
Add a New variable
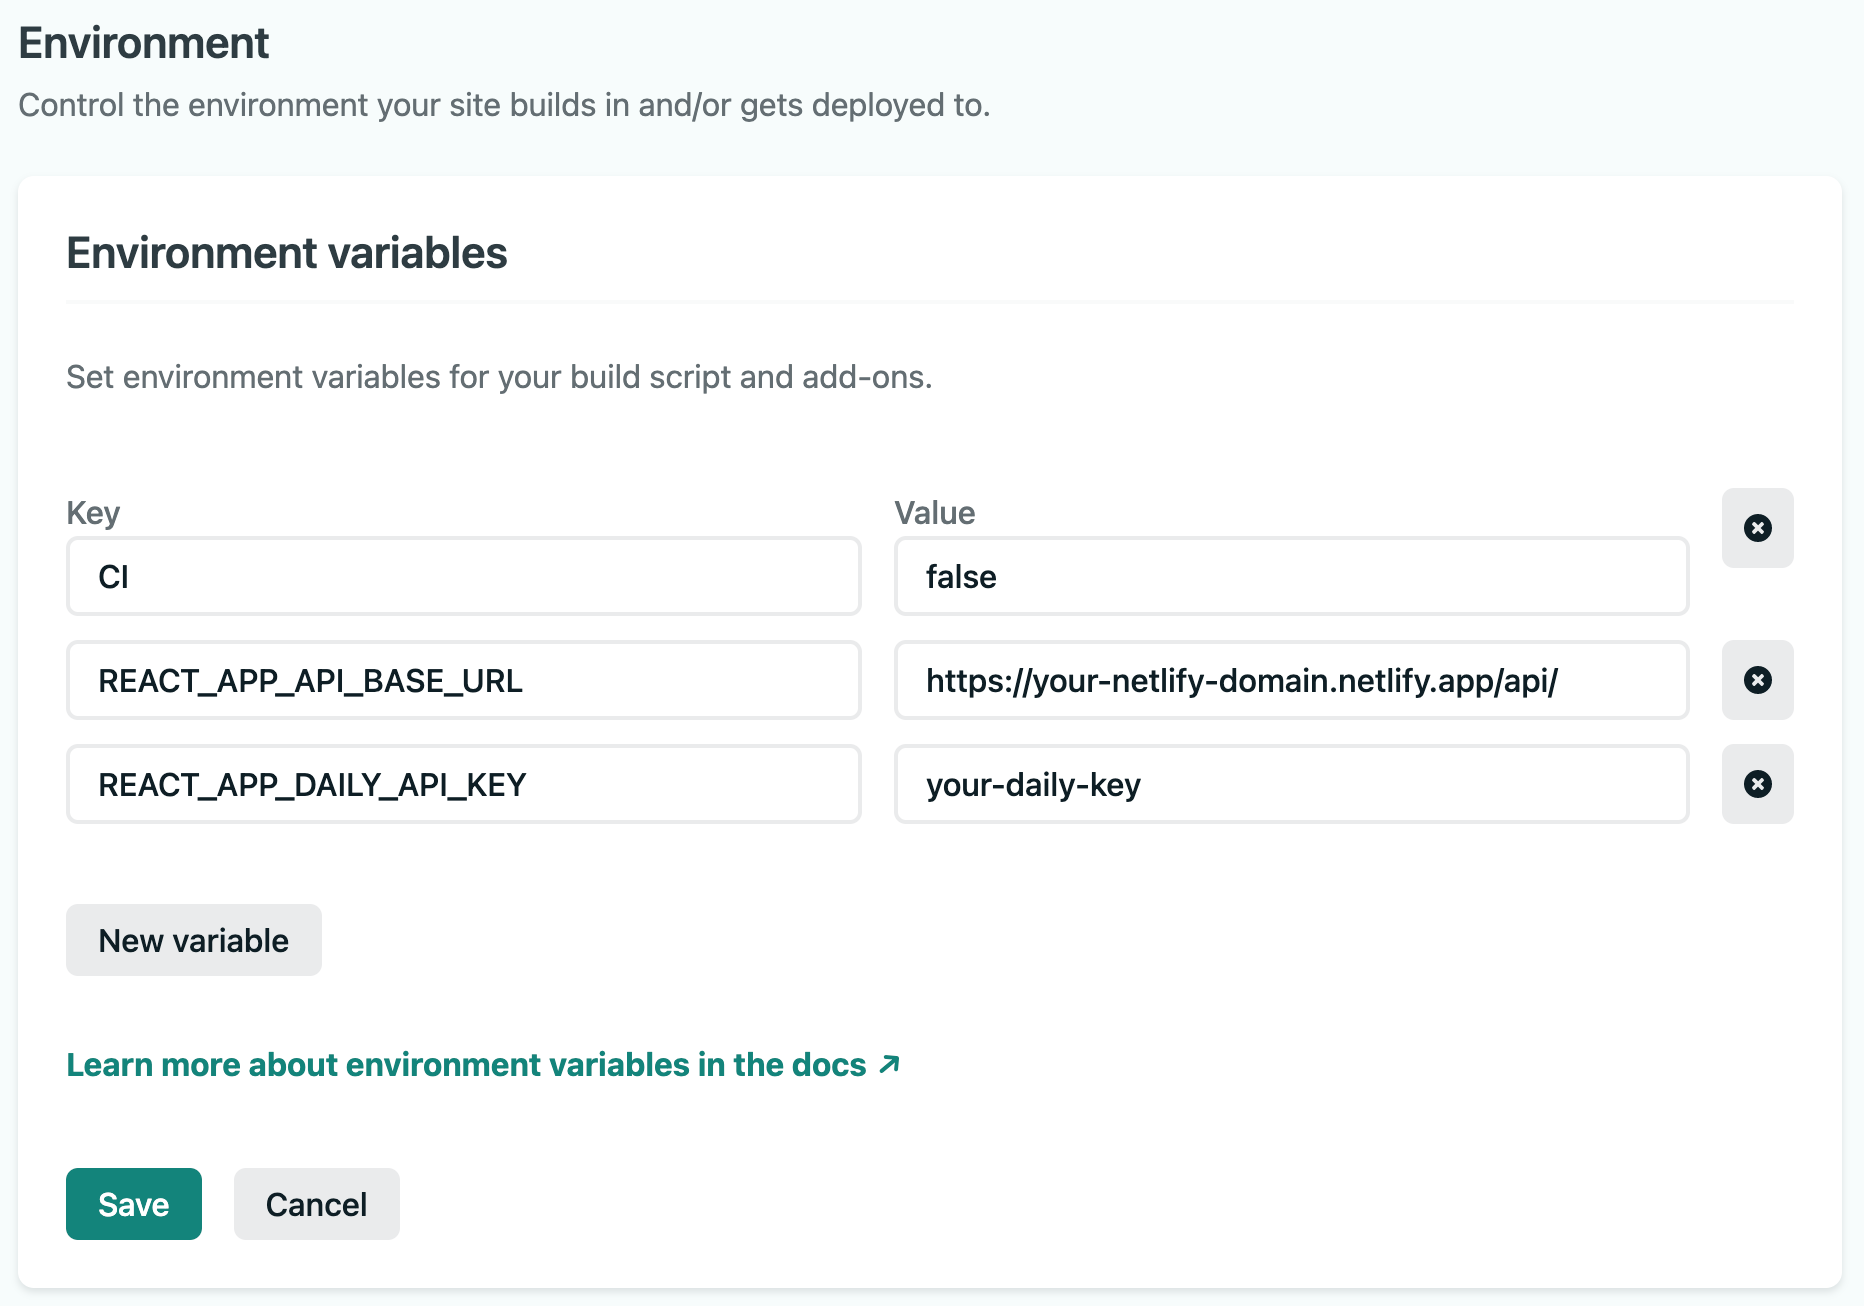tap(194, 940)
